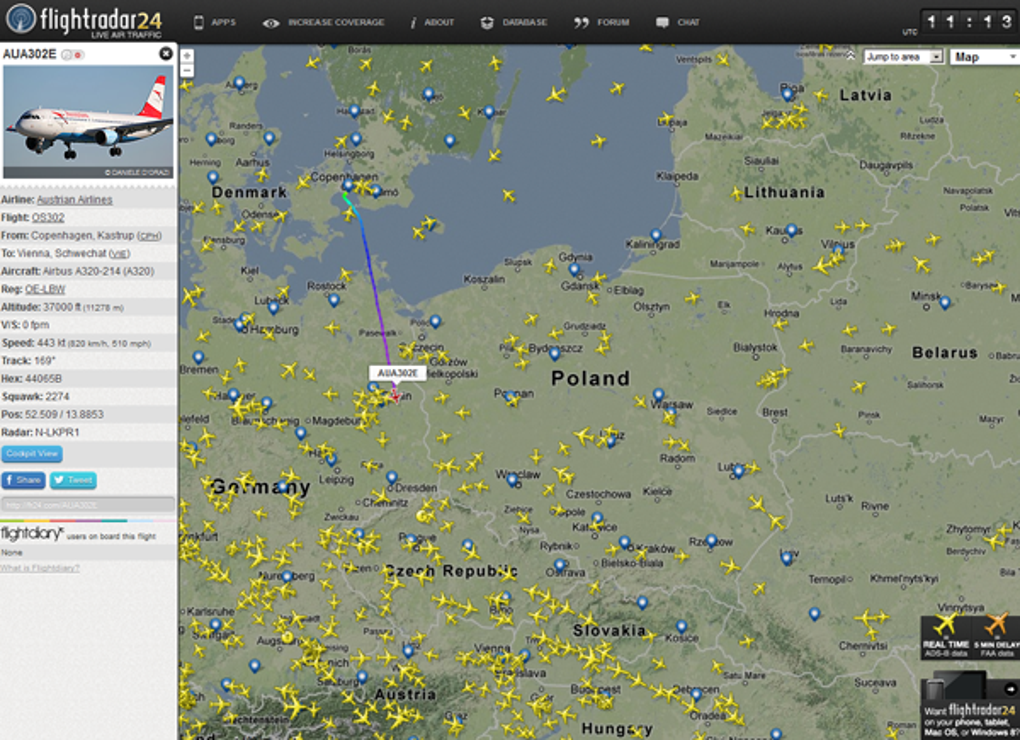Image resolution: width=1020 pixels, height=740 pixels.
Task: Select the AUA302E aircraft marker on map
Action: pyautogui.click(x=396, y=395)
